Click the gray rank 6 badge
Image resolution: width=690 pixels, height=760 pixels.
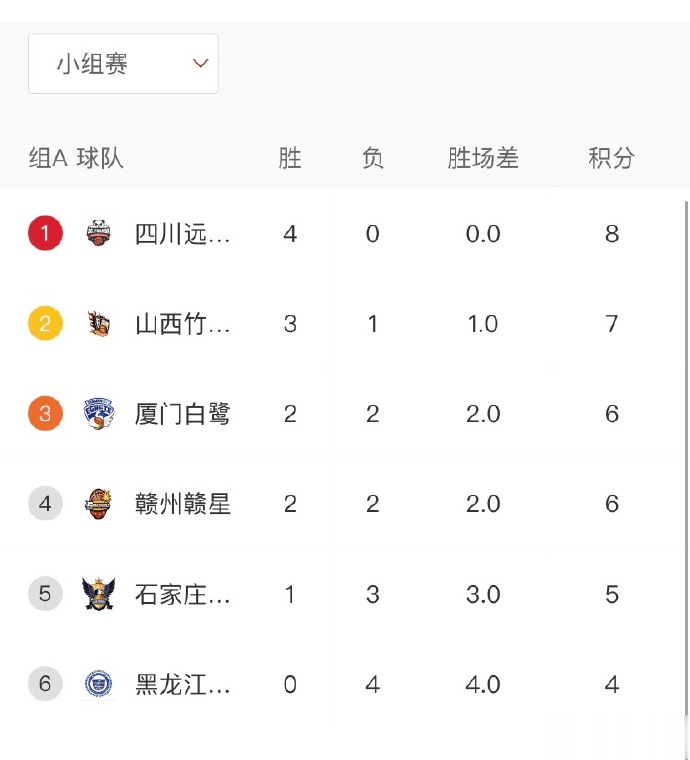click(x=45, y=684)
